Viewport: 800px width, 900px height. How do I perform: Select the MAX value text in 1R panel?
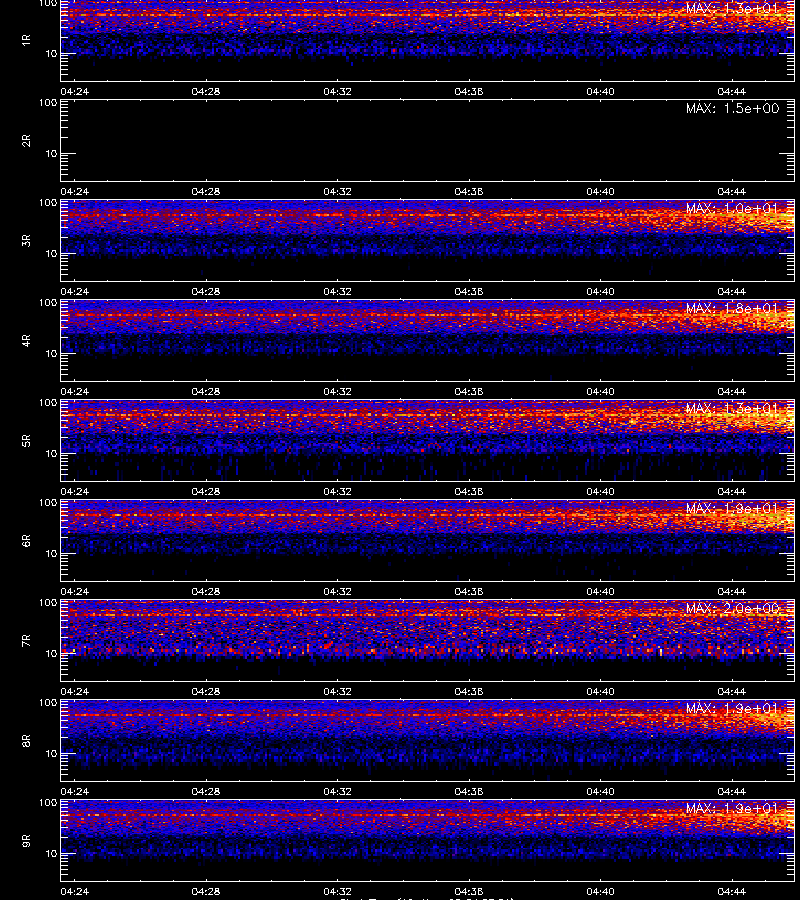[732, 9]
